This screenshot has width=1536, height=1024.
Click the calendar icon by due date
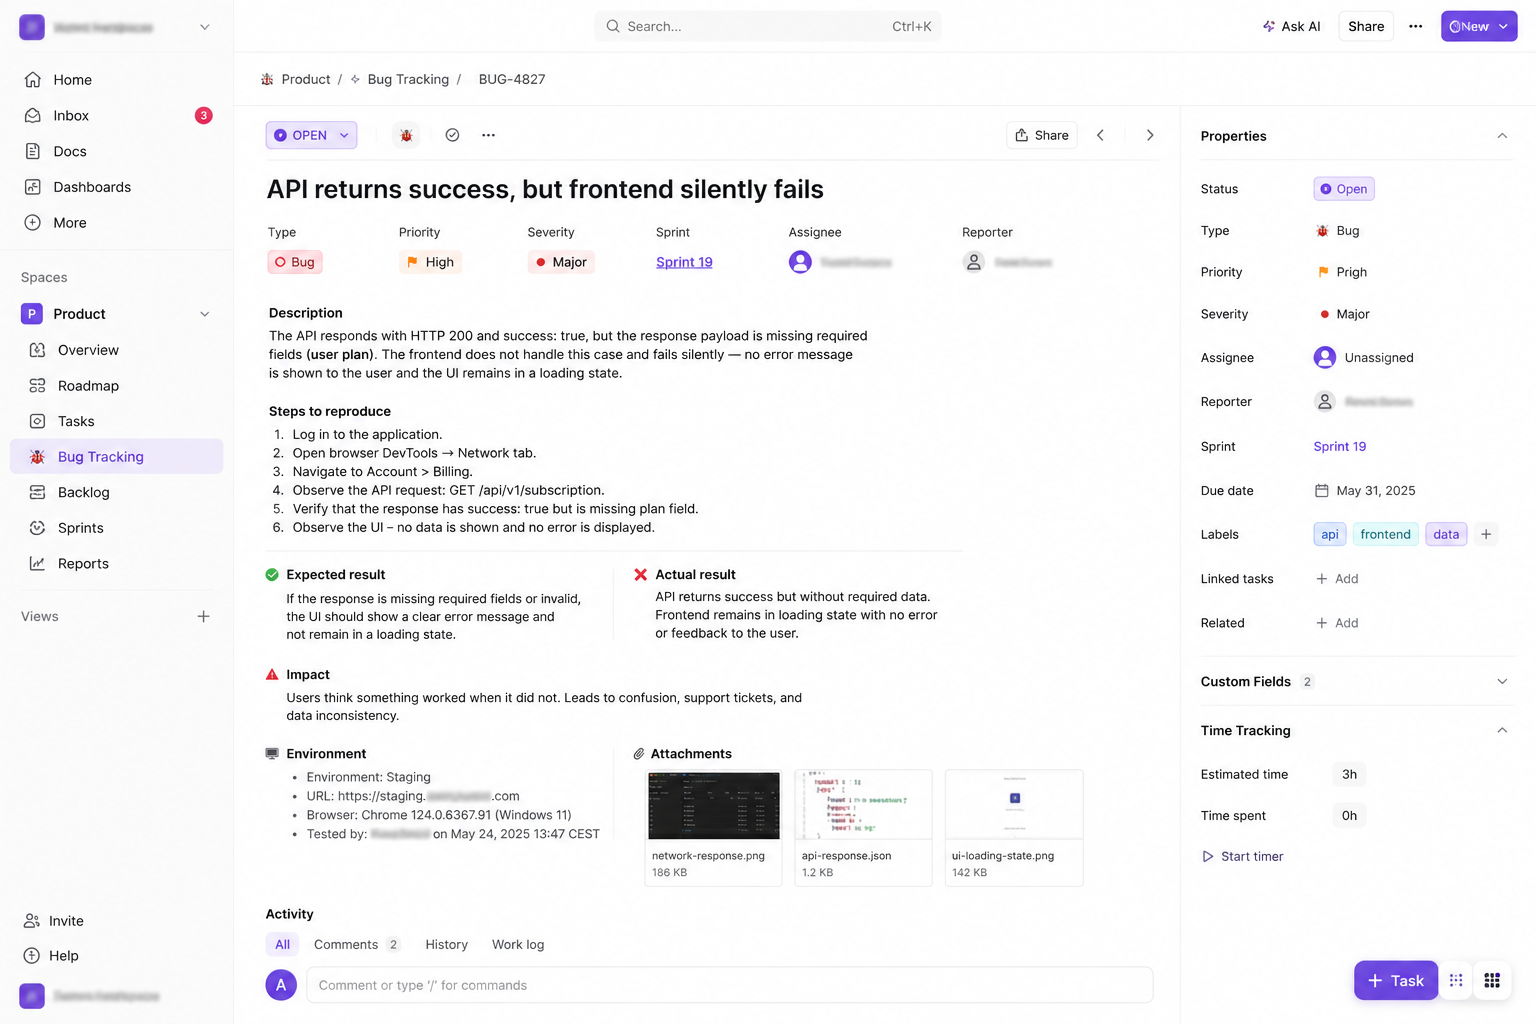tap(1321, 491)
